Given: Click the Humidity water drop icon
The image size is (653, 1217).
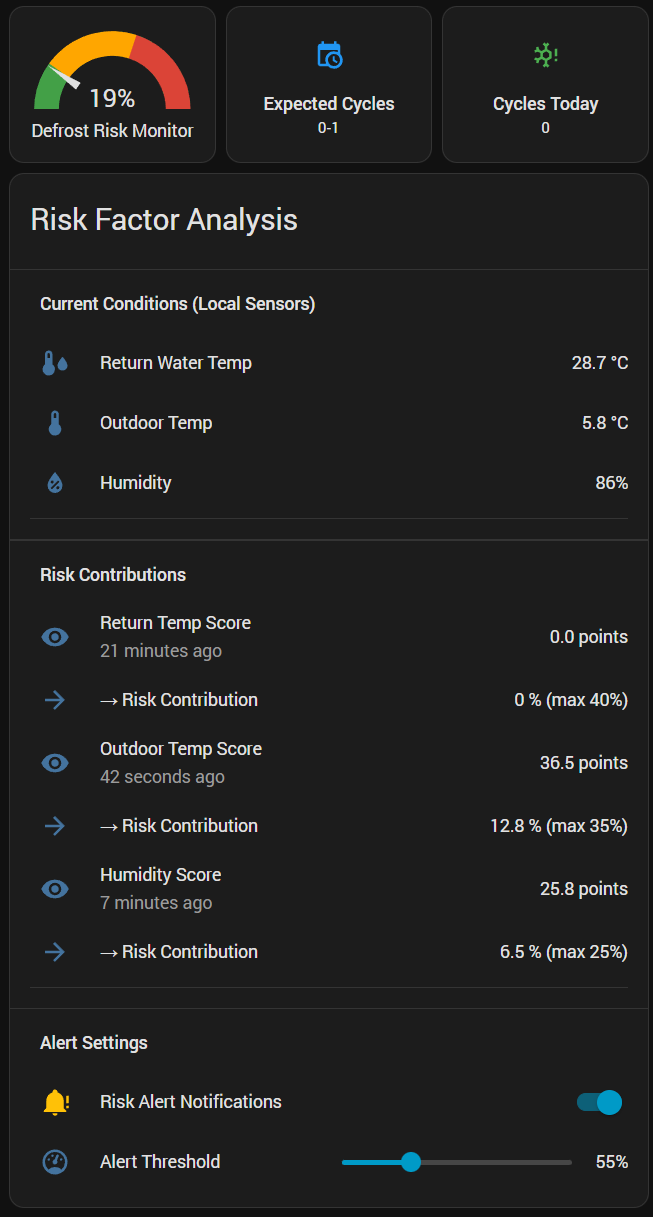Looking at the screenshot, I should click(55, 483).
